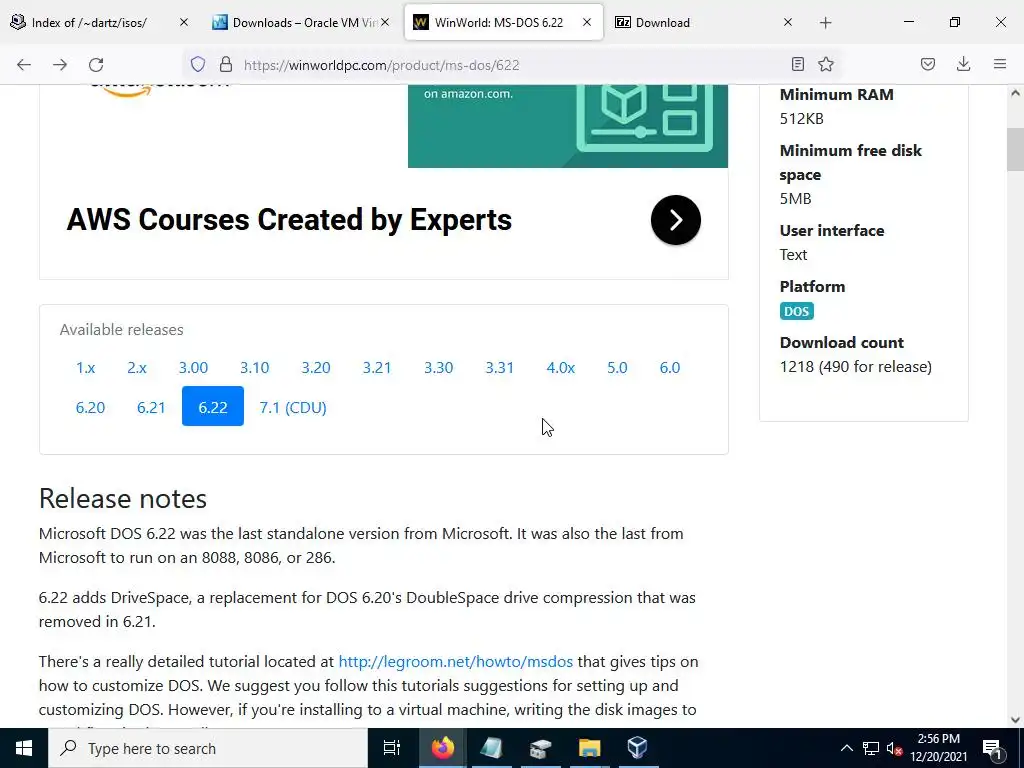Select release 3.31
The image size is (1024, 768).
(500, 368)
